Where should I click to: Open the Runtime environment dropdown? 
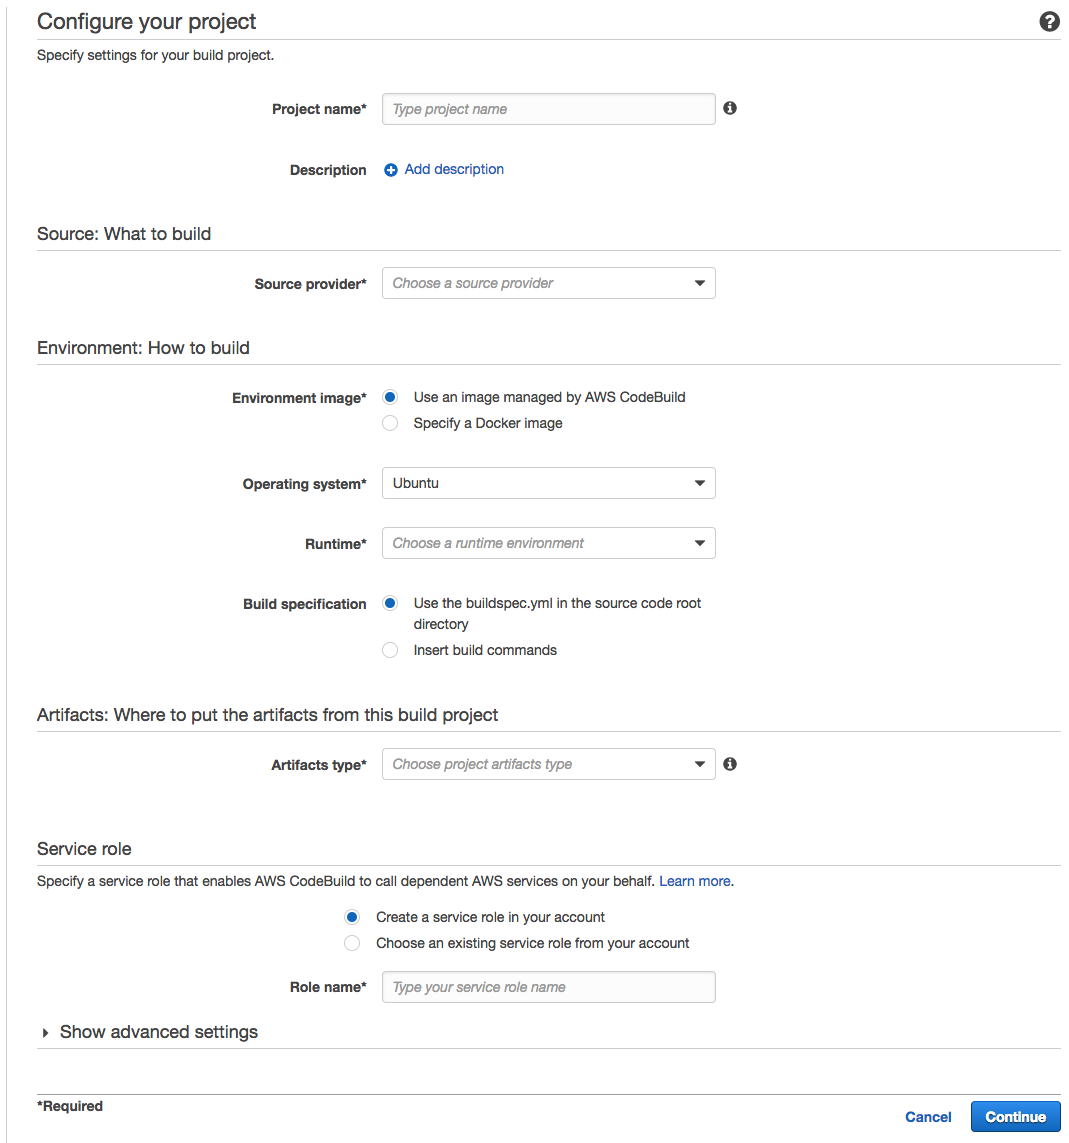[548, 543]
